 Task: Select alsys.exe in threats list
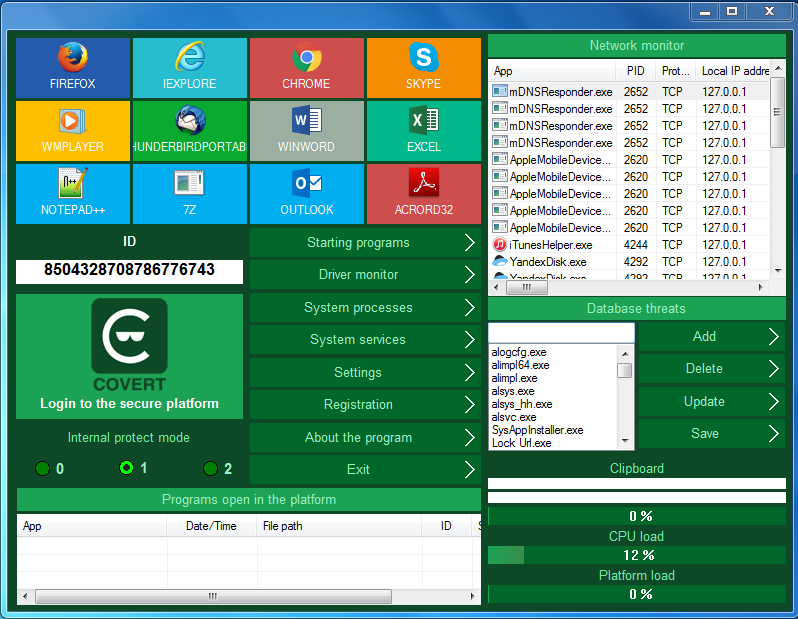tap(513, 391)
